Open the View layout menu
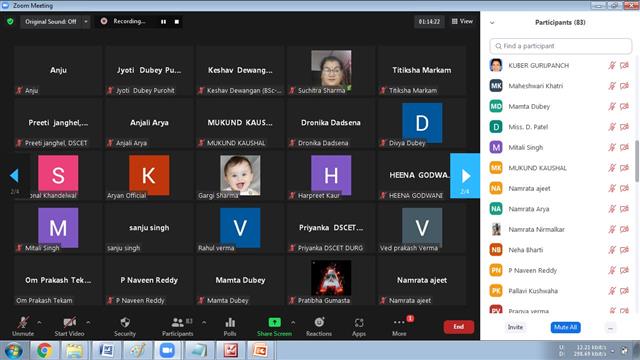640x360 pixels. [462, 21]
